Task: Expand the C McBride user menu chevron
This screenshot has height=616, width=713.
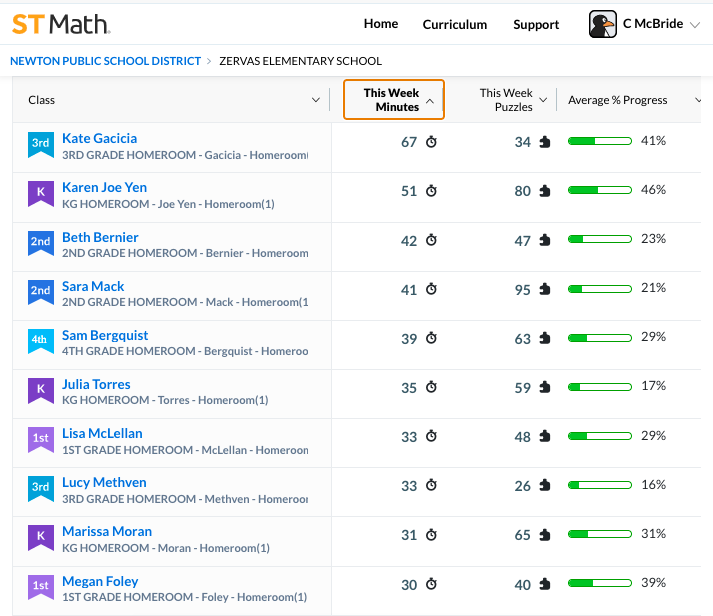Action: [695, 25]
